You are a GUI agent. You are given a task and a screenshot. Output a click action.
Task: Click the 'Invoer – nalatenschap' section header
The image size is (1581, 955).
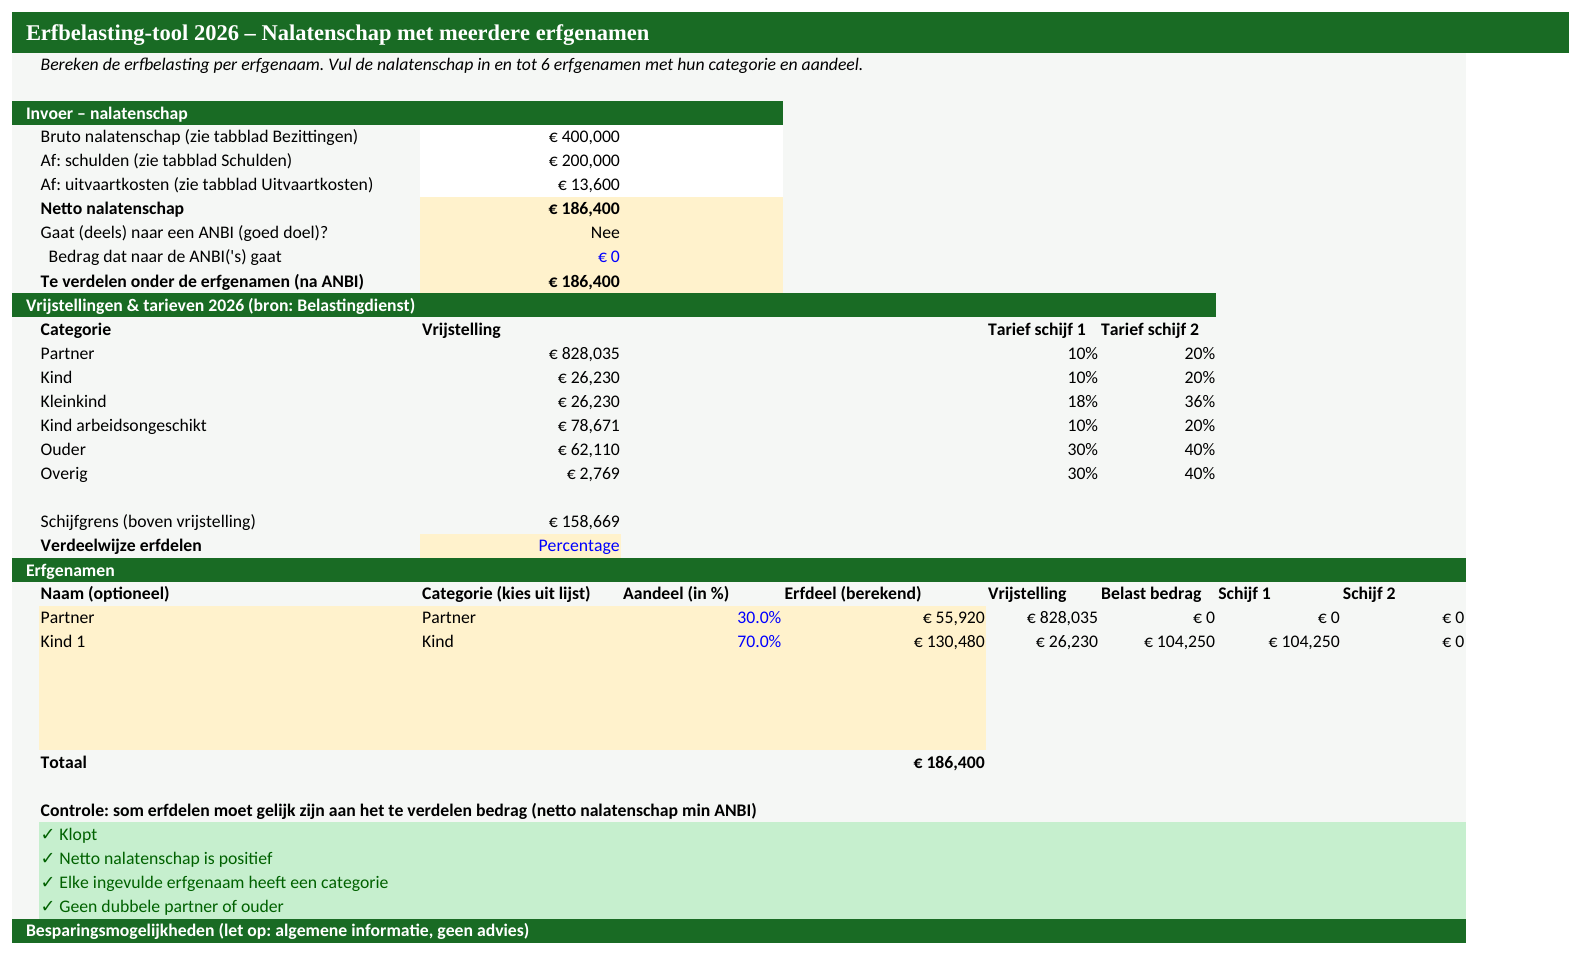point(397,113)
